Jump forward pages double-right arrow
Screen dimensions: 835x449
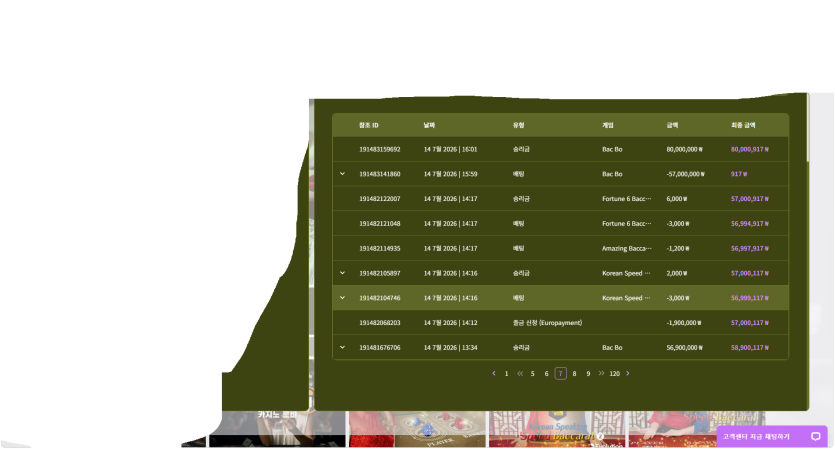pos(601,373)
